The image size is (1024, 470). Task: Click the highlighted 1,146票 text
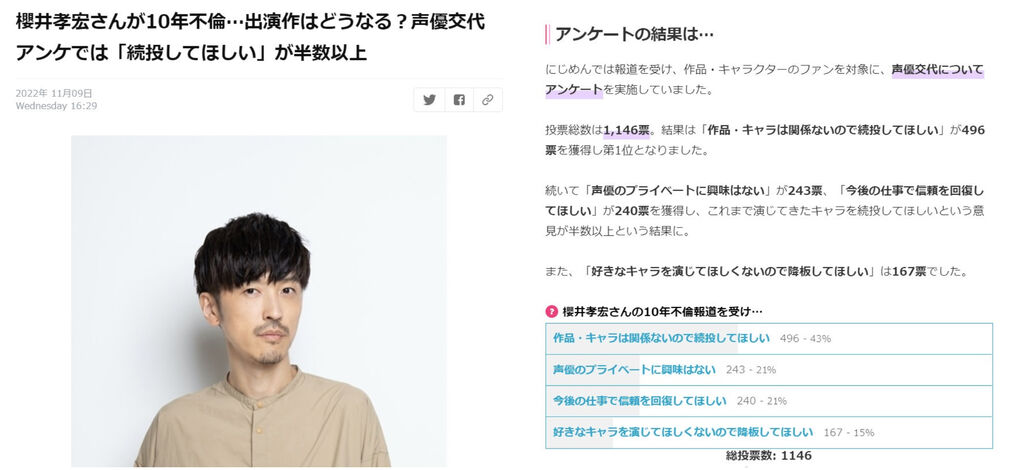point(626,130)
